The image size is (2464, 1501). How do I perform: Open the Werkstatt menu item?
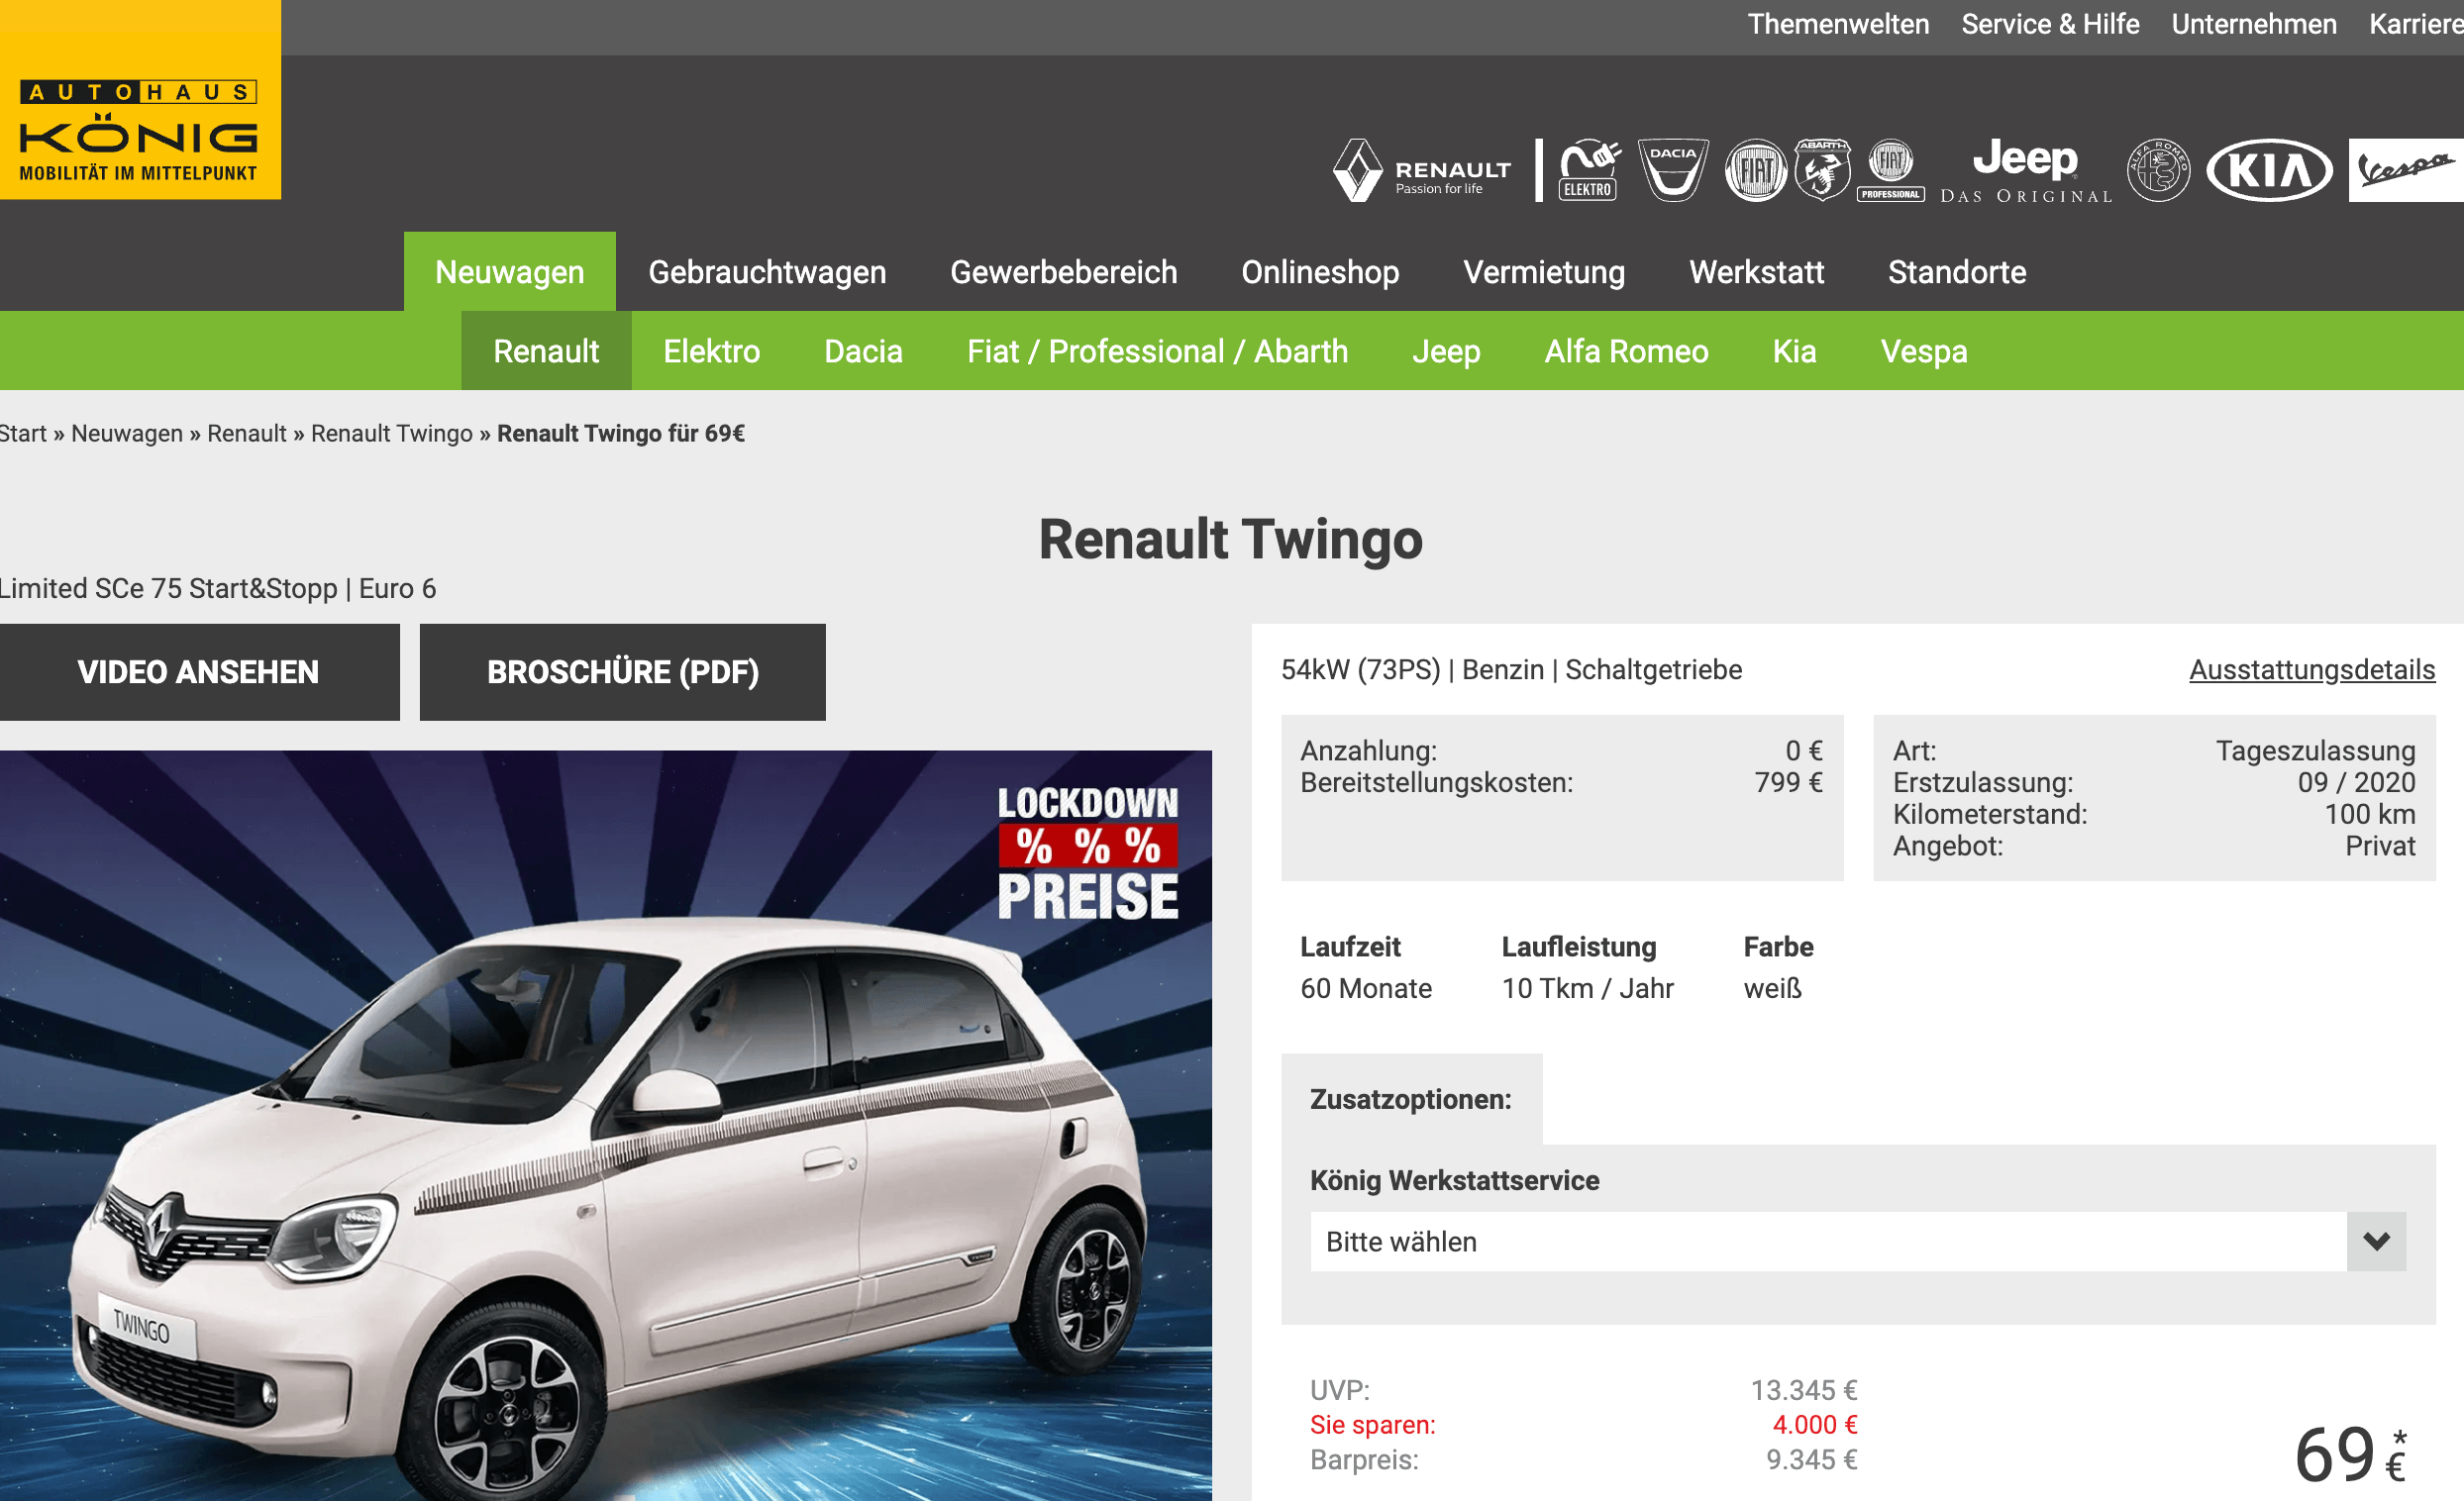1756,272
